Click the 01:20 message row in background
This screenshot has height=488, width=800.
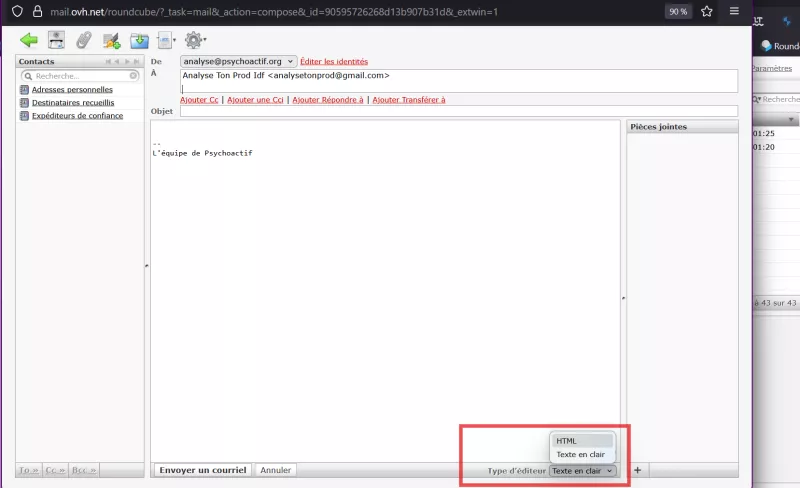pyautogui.click(x=776, y=147)
